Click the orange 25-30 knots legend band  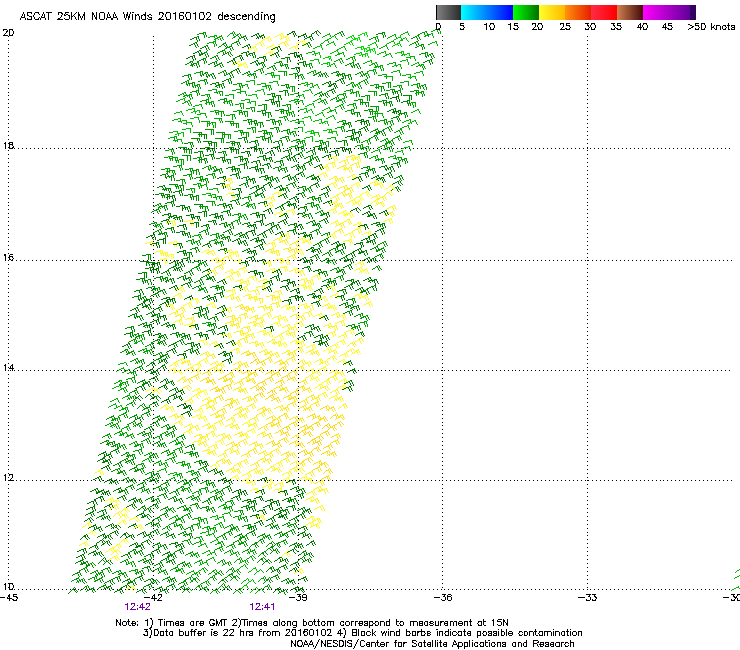click(x=578, y=12)
